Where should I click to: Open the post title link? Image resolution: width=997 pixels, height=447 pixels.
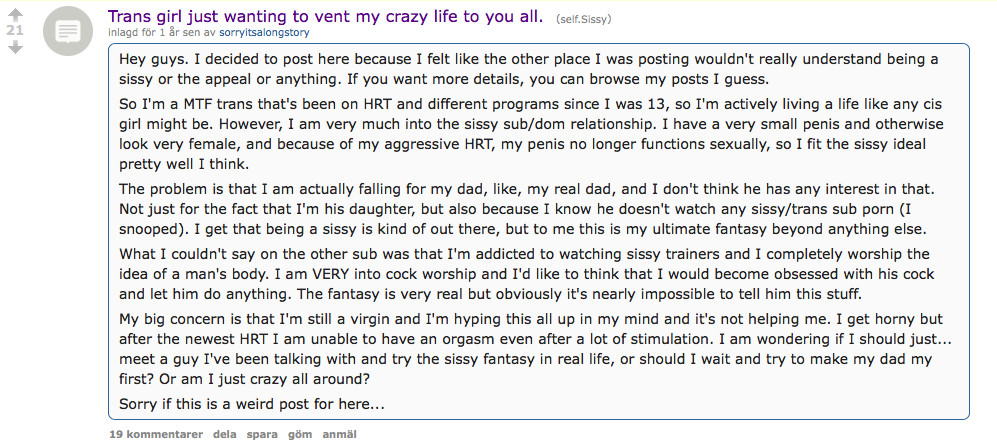click(x=326, y=17)
